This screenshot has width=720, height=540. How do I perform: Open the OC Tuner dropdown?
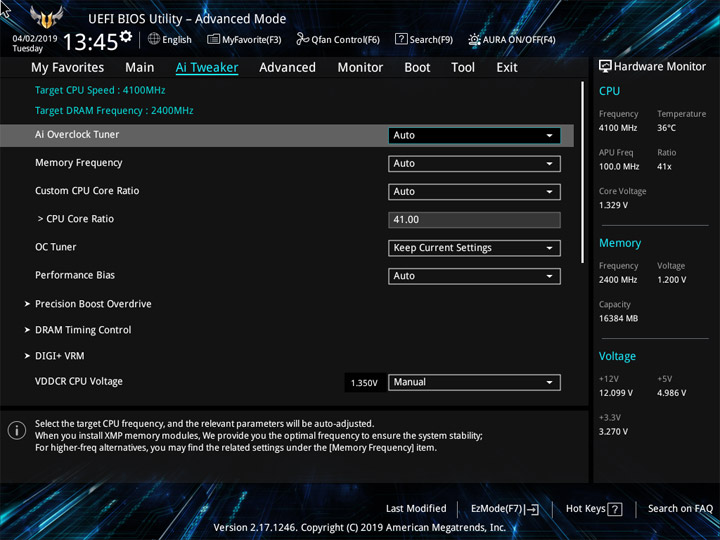coord(474,248)
